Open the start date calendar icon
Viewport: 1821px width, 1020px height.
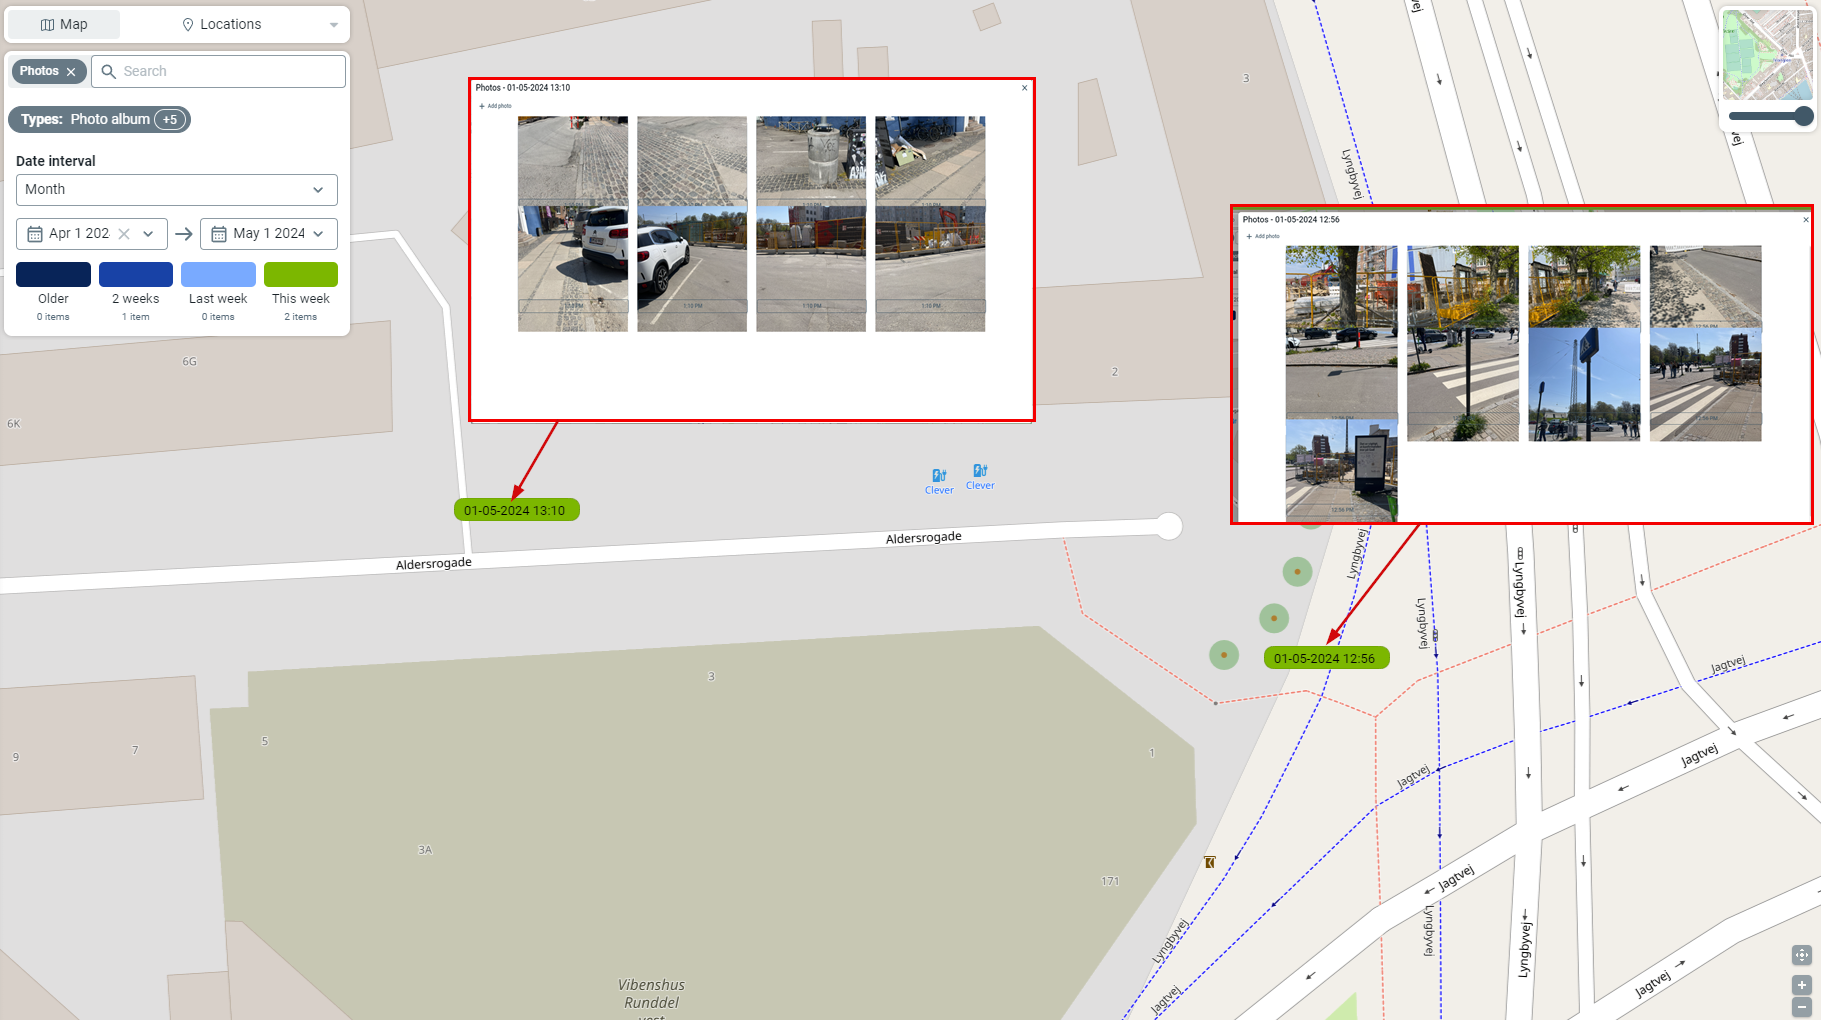(x=35, y=234)
